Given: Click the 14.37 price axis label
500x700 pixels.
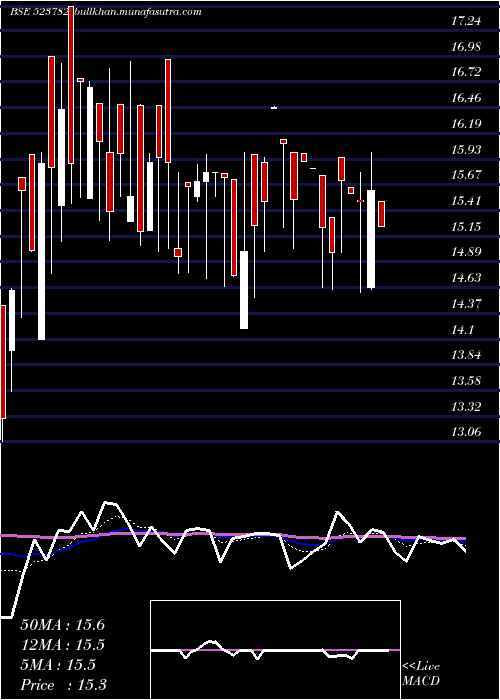Looking at the screenshot, I should [x=466, y=304].
